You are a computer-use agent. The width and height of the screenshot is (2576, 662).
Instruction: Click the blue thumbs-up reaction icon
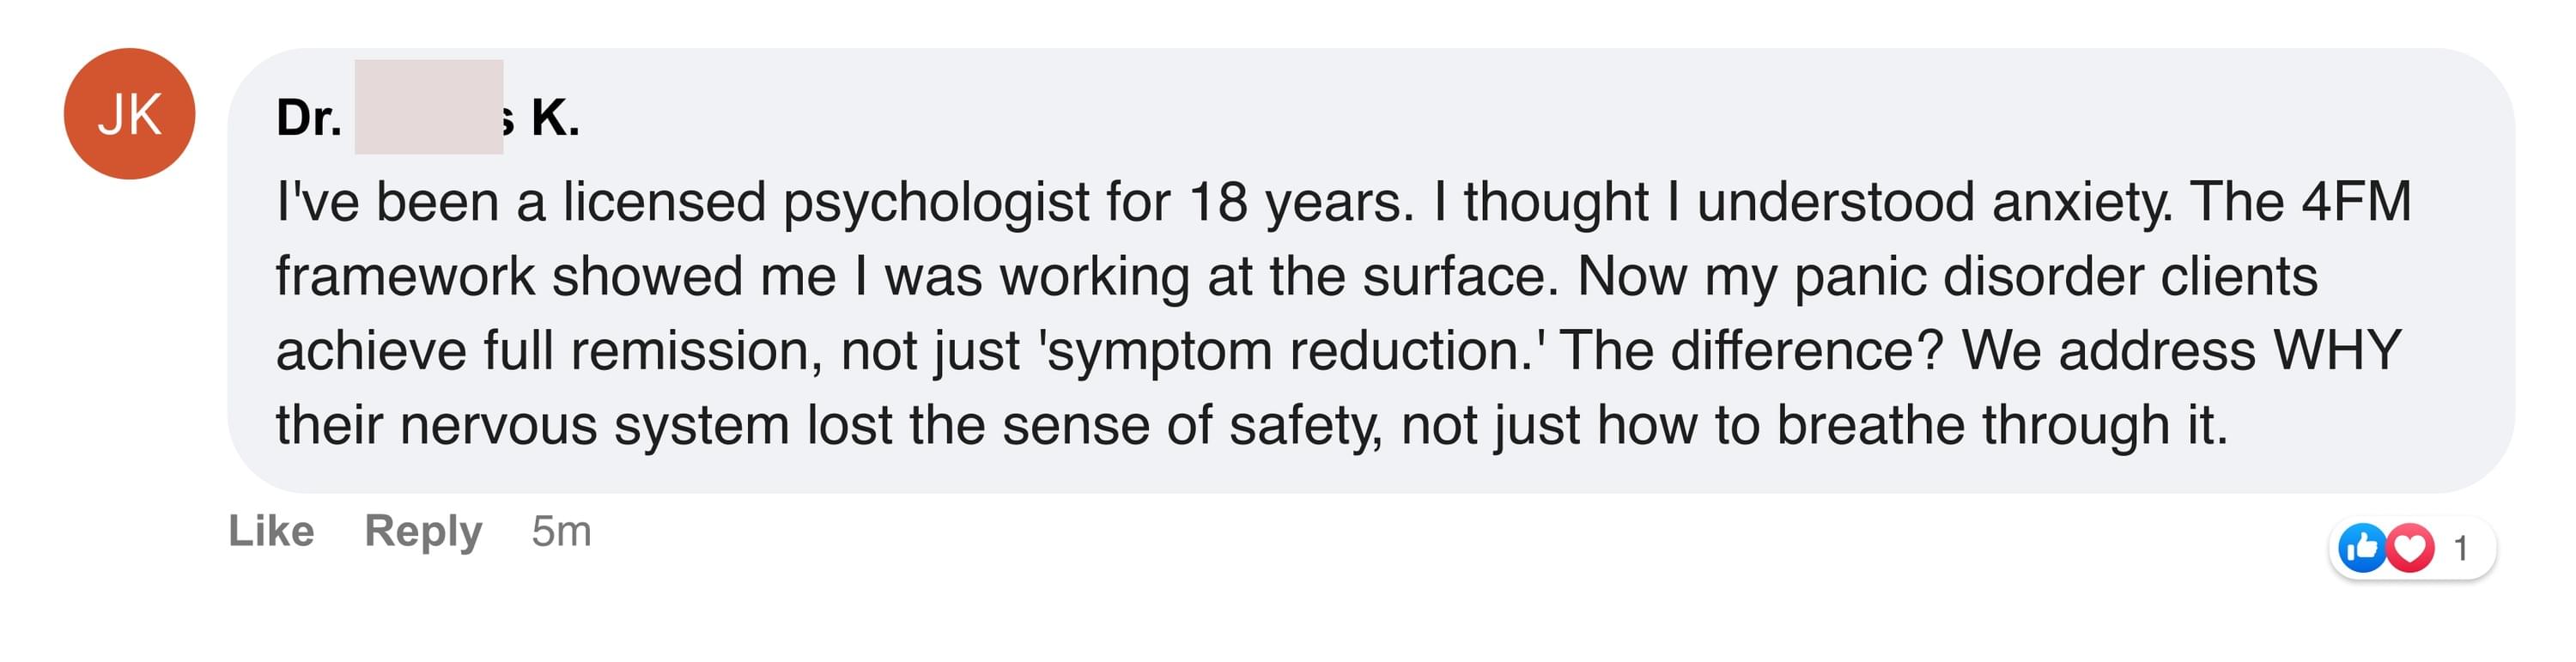point(2363,548)
